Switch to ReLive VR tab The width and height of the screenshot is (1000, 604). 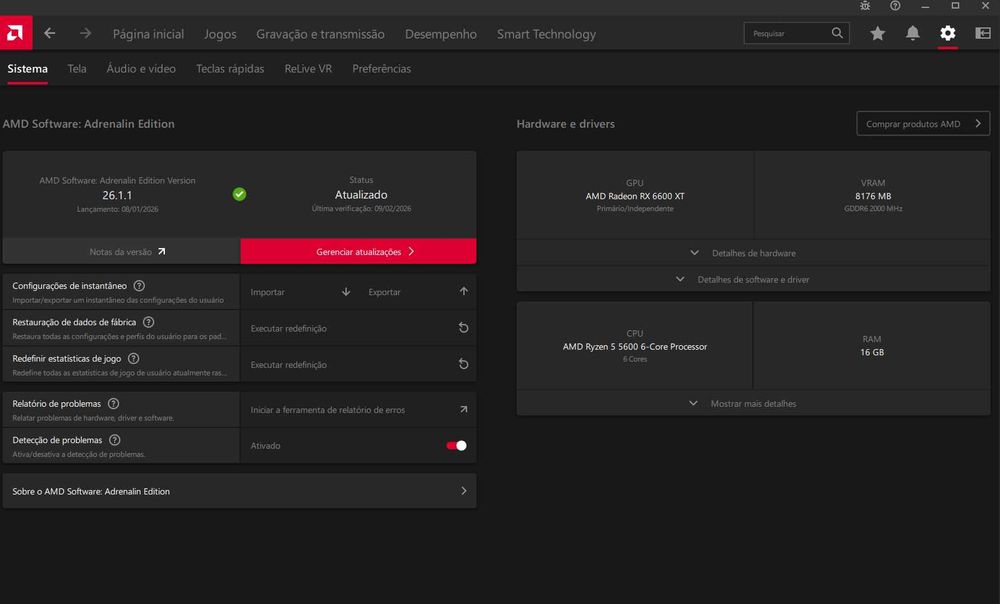click(x=308, y=68)
